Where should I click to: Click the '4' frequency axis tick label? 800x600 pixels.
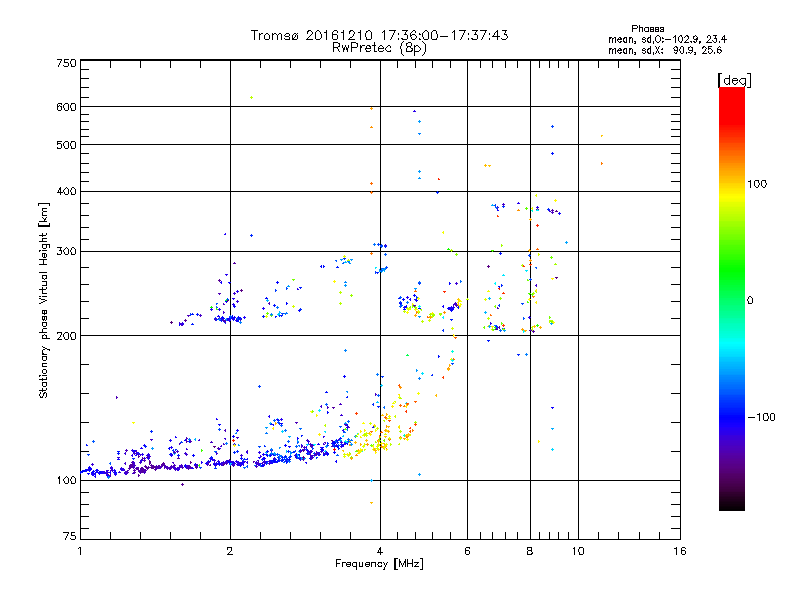380,551
